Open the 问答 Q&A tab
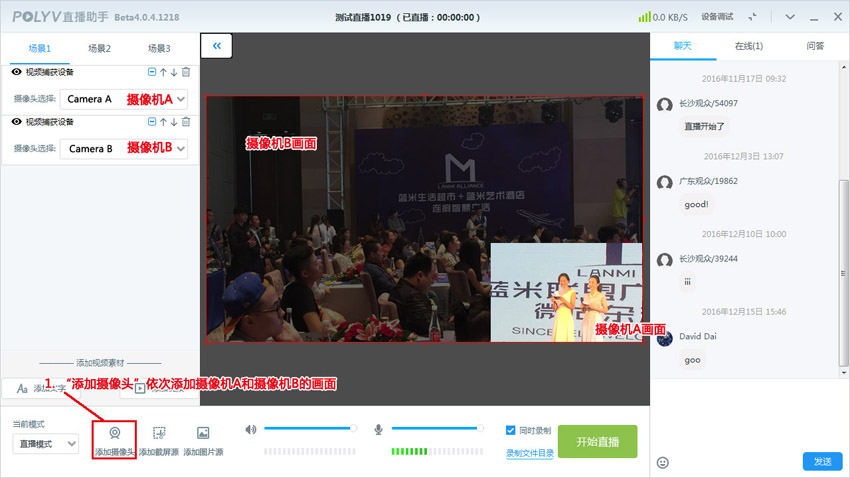850x478 pixels. pyautogui.click(x=815, y=46)
